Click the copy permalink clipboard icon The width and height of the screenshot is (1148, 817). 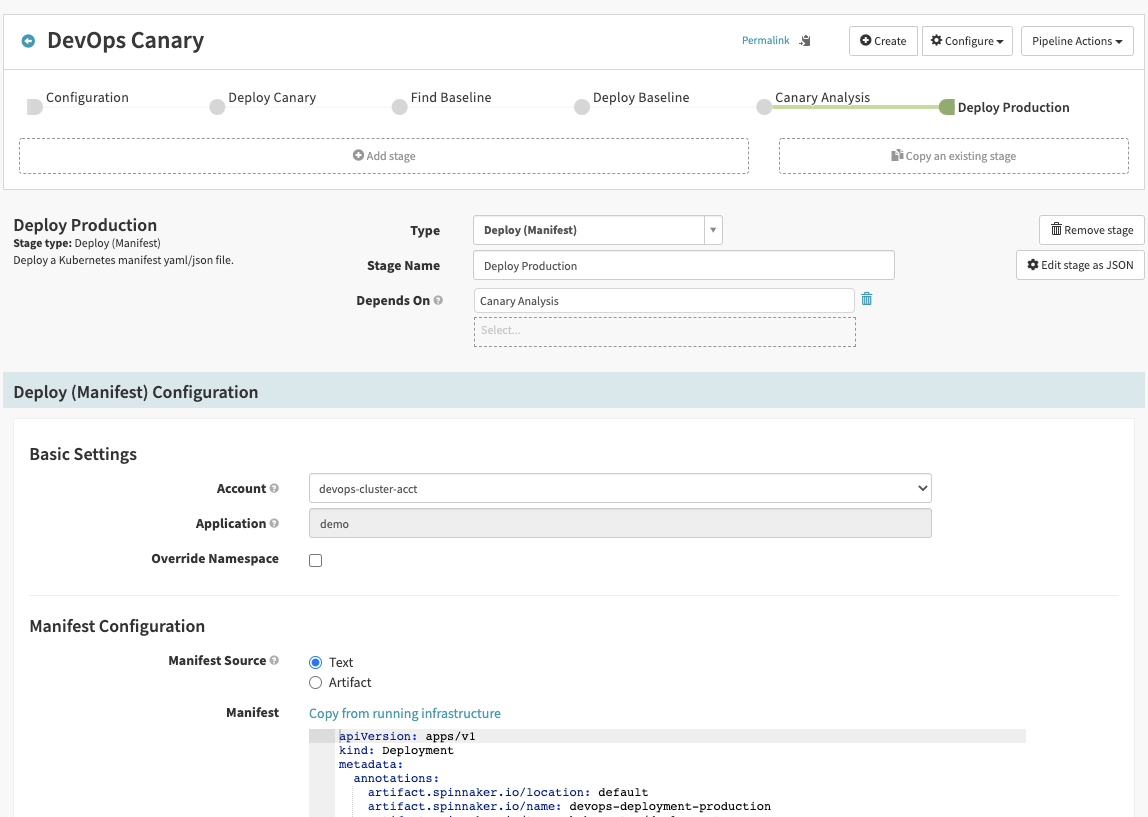[x=805, y=41]
